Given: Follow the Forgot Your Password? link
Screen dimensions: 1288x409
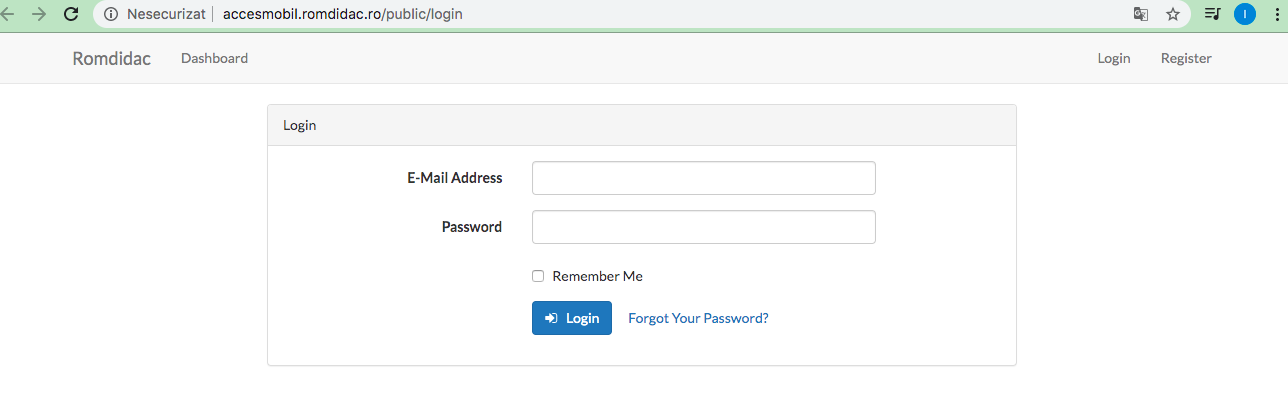Looking at the screenshot, I should click(x=698, y=318).
